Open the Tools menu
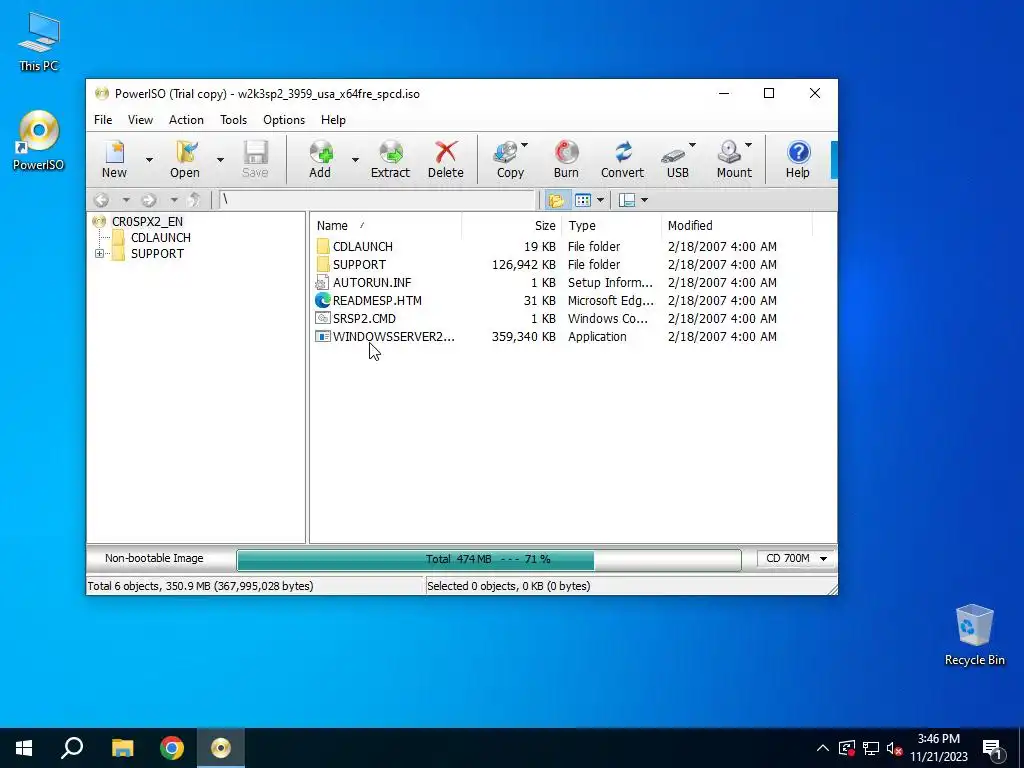 click(233, 120)
